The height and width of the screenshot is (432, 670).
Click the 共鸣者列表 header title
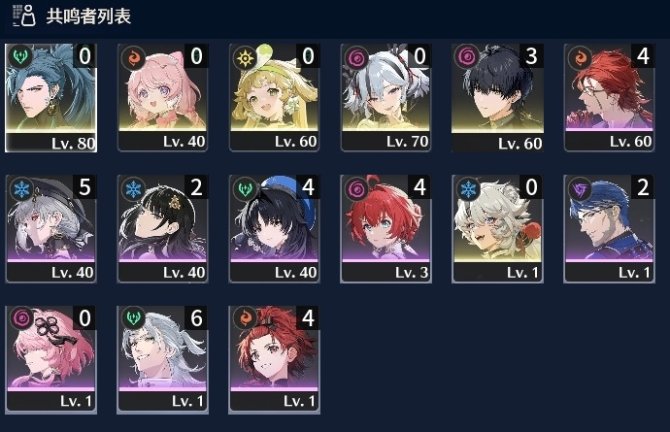click(x=88, y=16)
